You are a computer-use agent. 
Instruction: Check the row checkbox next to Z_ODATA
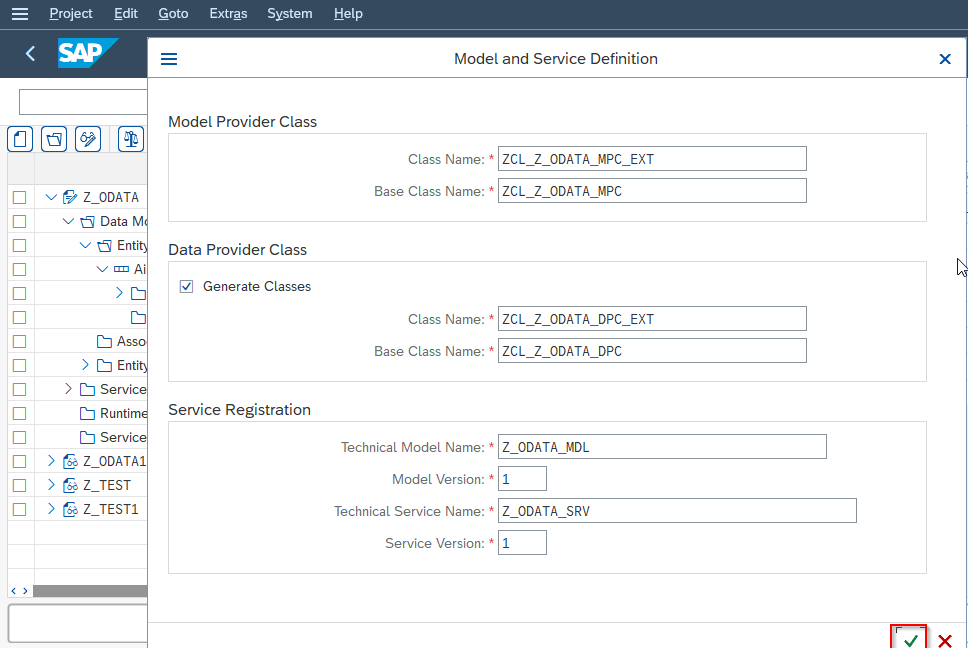coord(18,197)
